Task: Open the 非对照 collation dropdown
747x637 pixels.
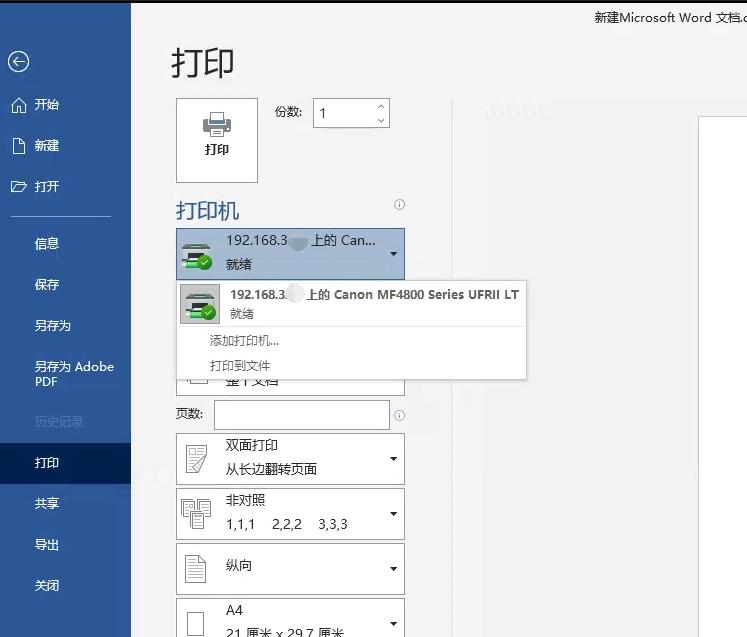Action: (290, 514)
